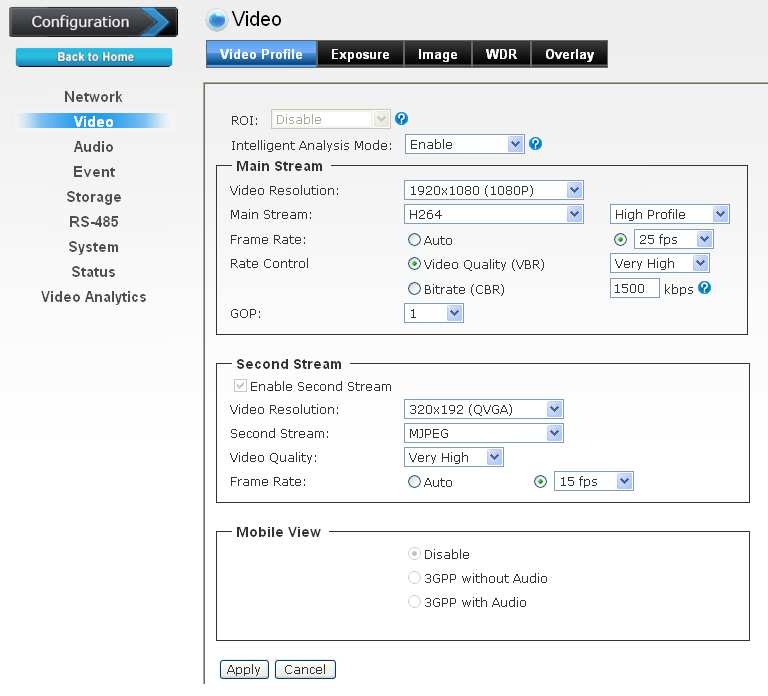Switch to the Overlay tab
This screenshot has width=768, height=696.
click(570, 54)
